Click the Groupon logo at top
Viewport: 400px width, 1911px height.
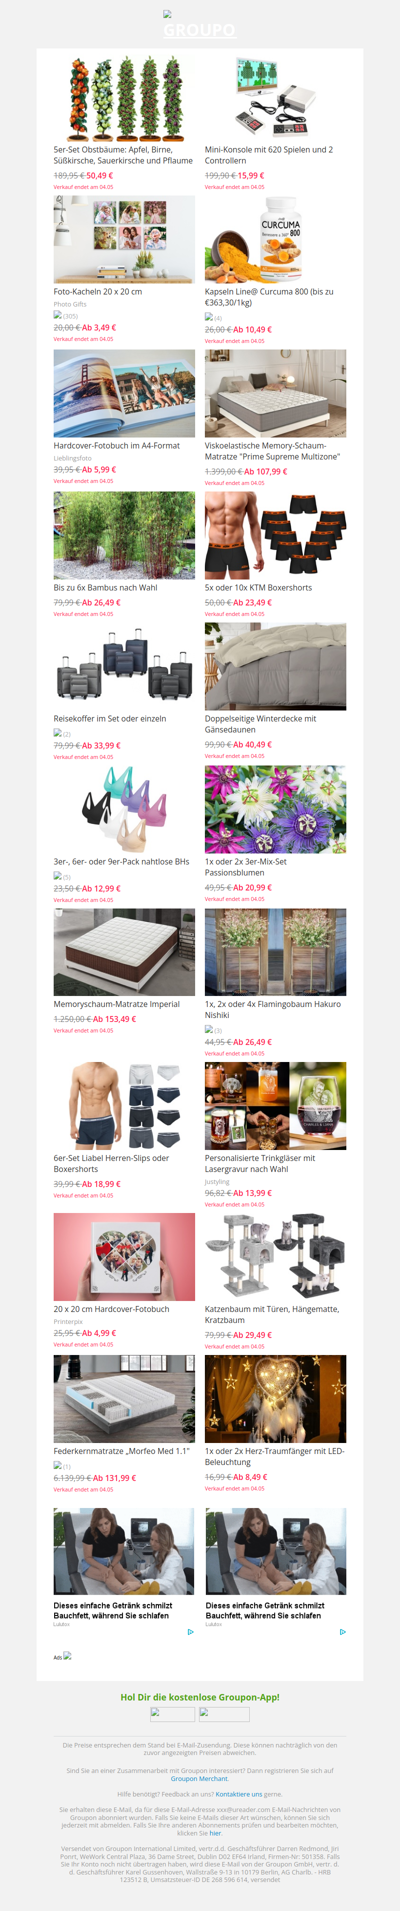point(199,26)
